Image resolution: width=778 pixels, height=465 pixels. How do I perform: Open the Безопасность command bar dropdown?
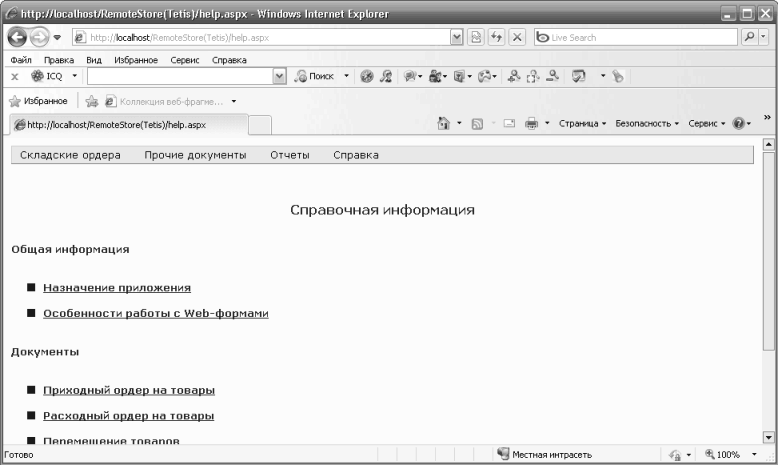pyautogui.click(x=647, y=124)
